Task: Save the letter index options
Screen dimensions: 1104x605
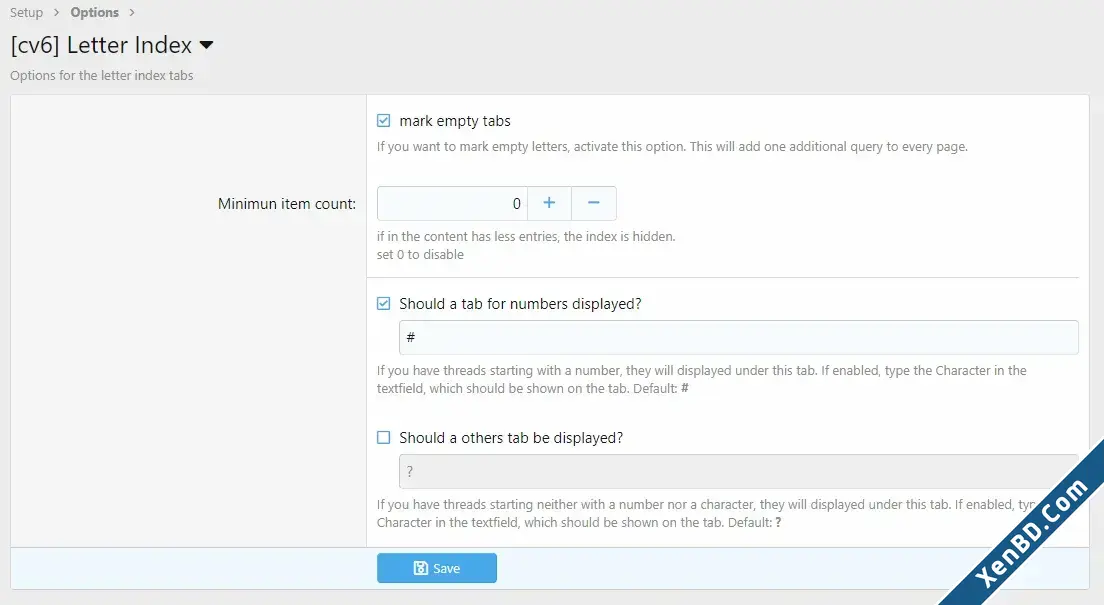Action: [437, 568]
